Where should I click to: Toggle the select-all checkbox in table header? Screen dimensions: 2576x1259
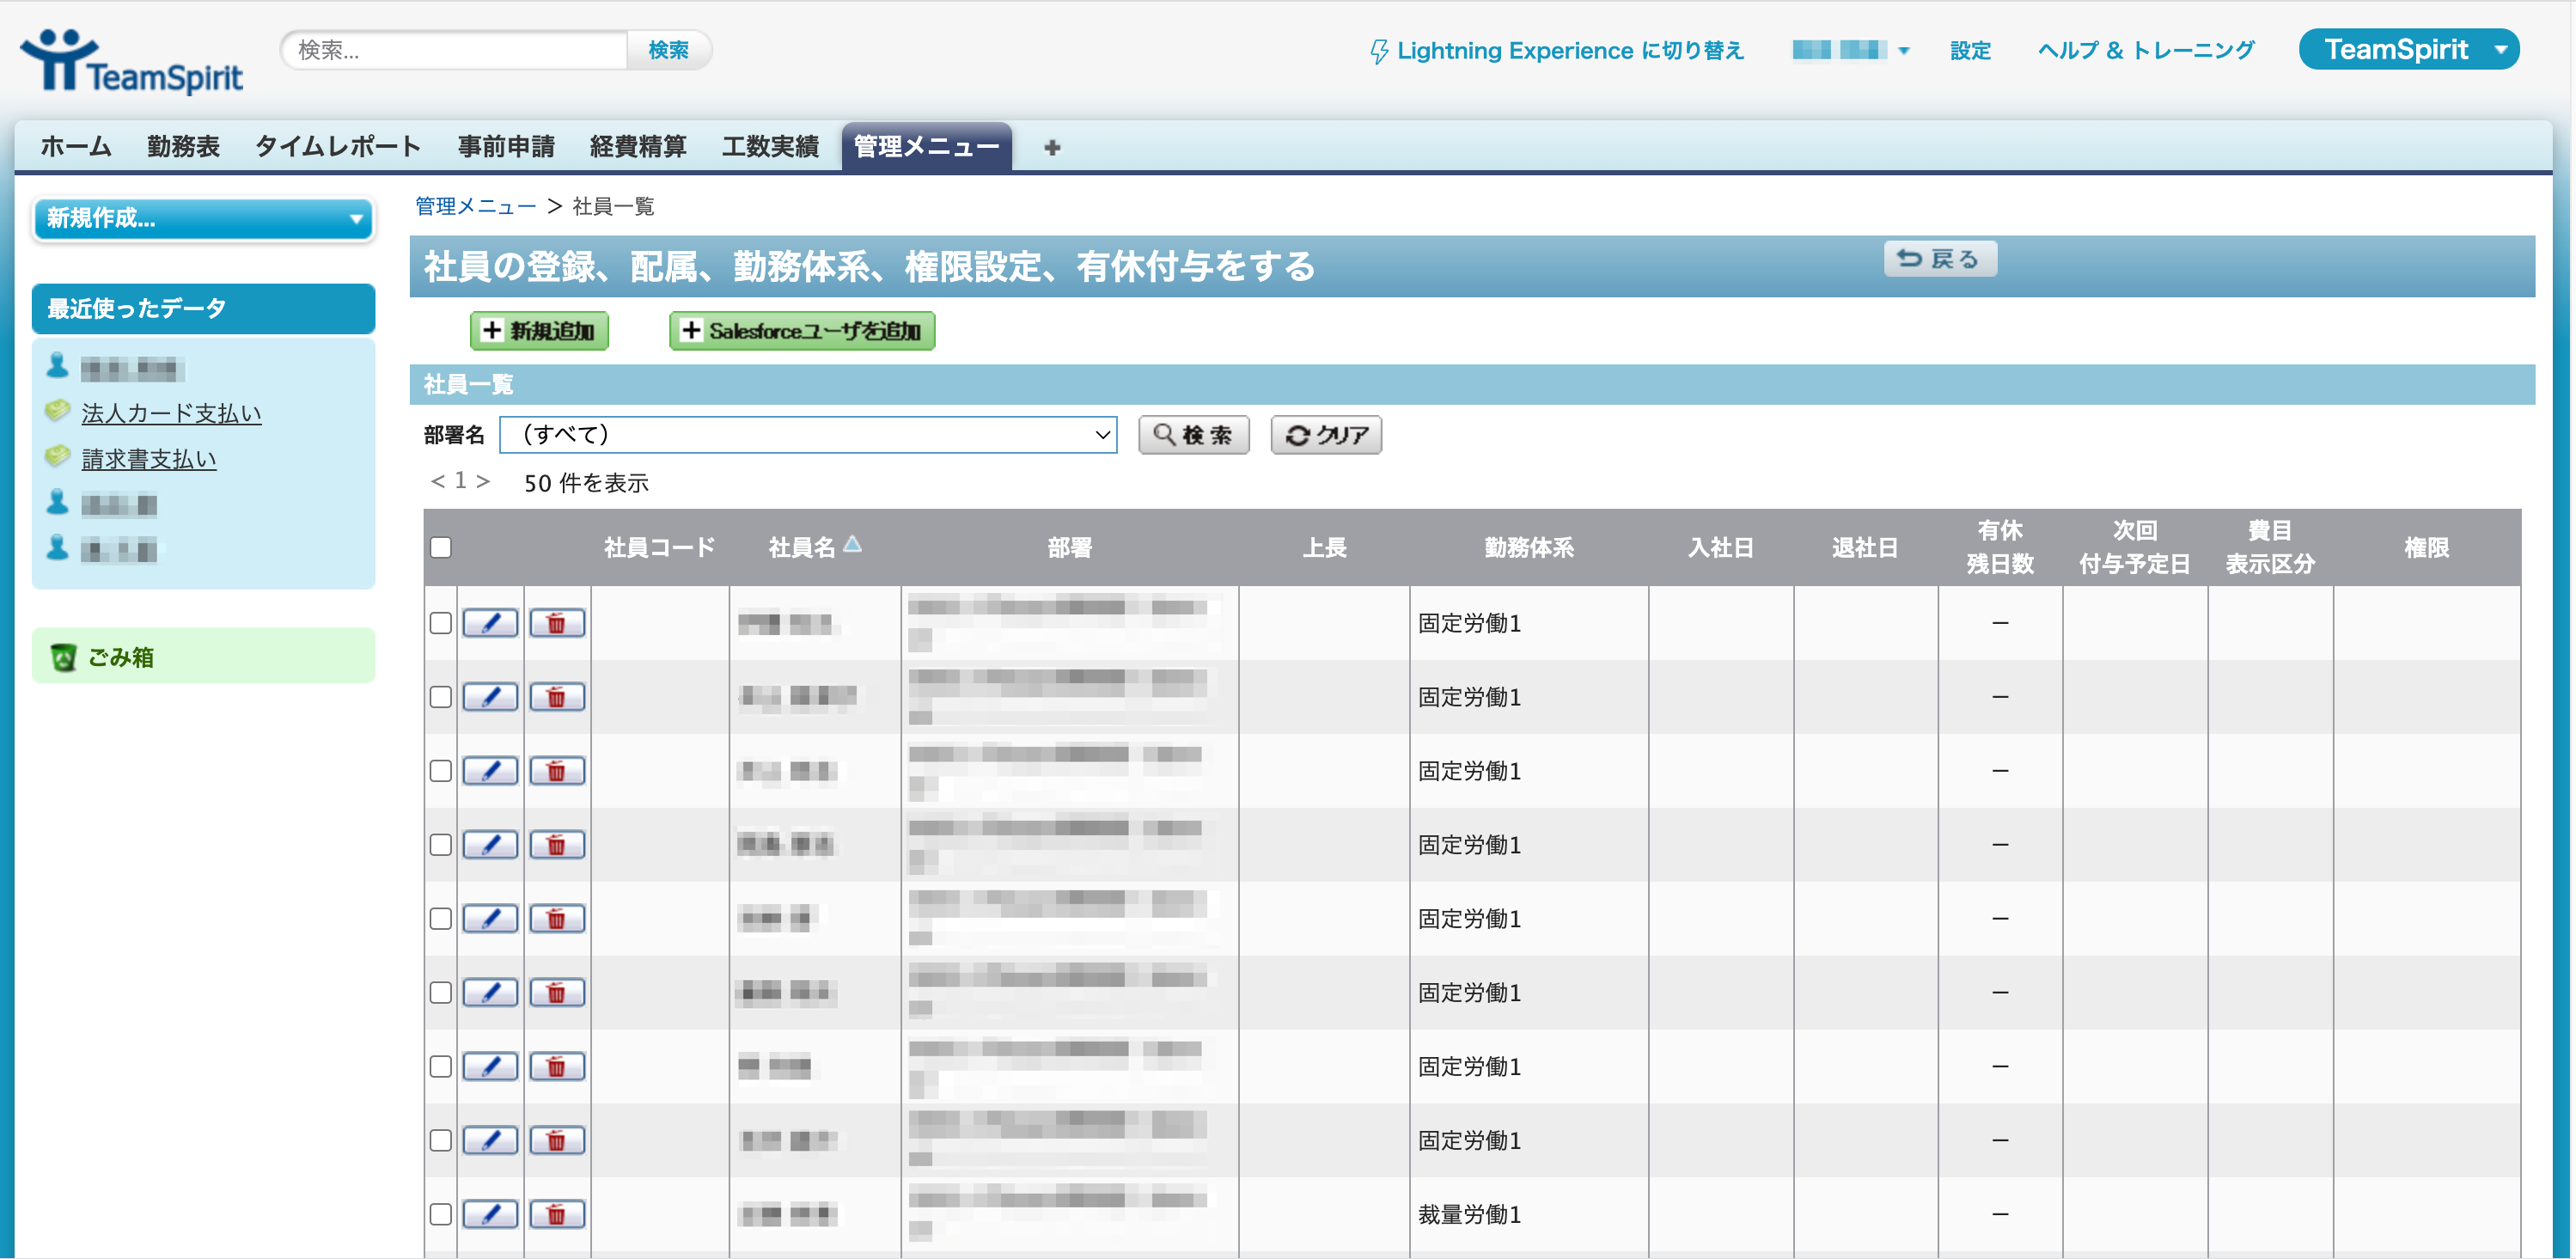click(441, 547)
